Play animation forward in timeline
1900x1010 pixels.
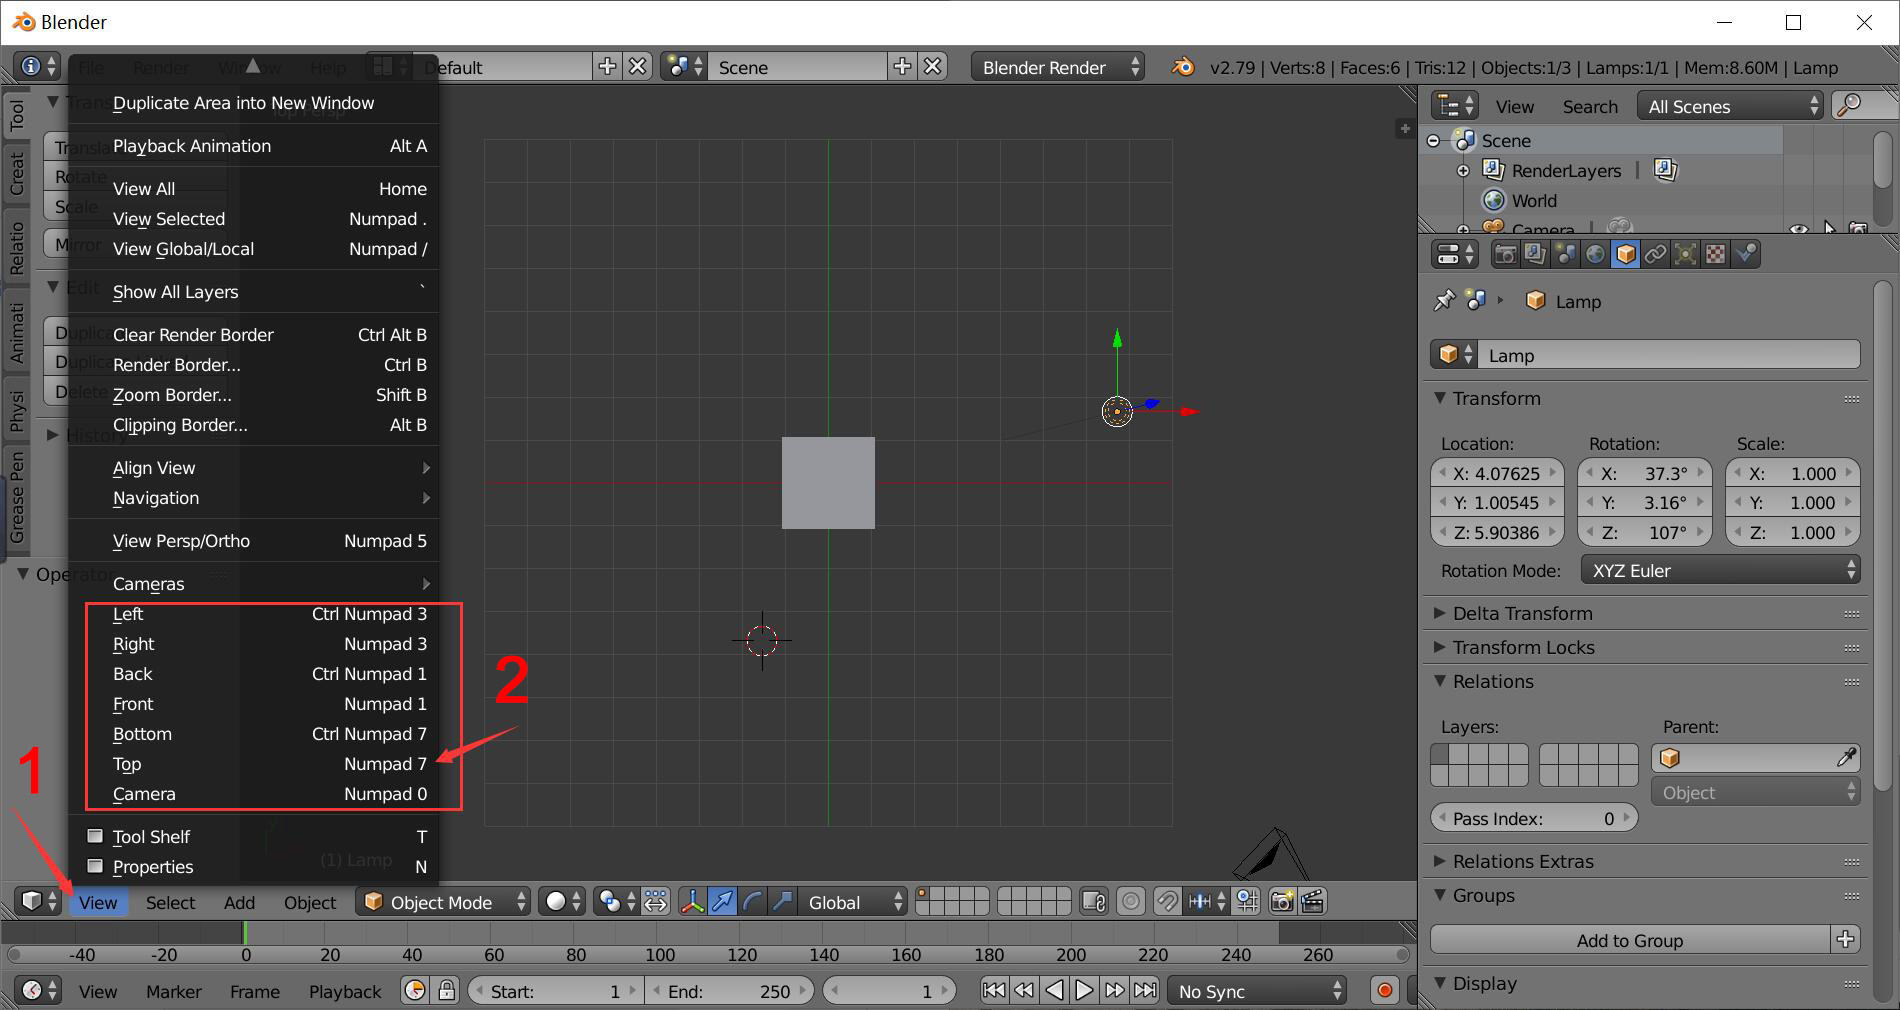pos(1085,991)
